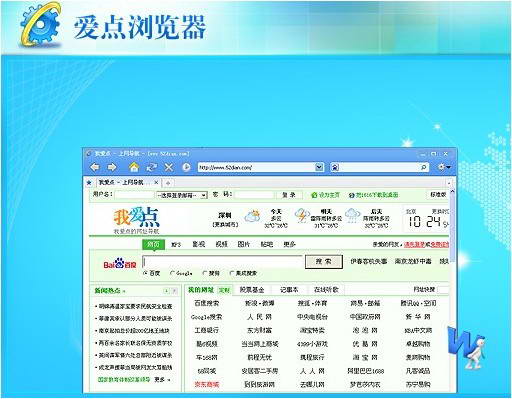
Task: Focus the address bar URL field
Action: pos(256,167)
